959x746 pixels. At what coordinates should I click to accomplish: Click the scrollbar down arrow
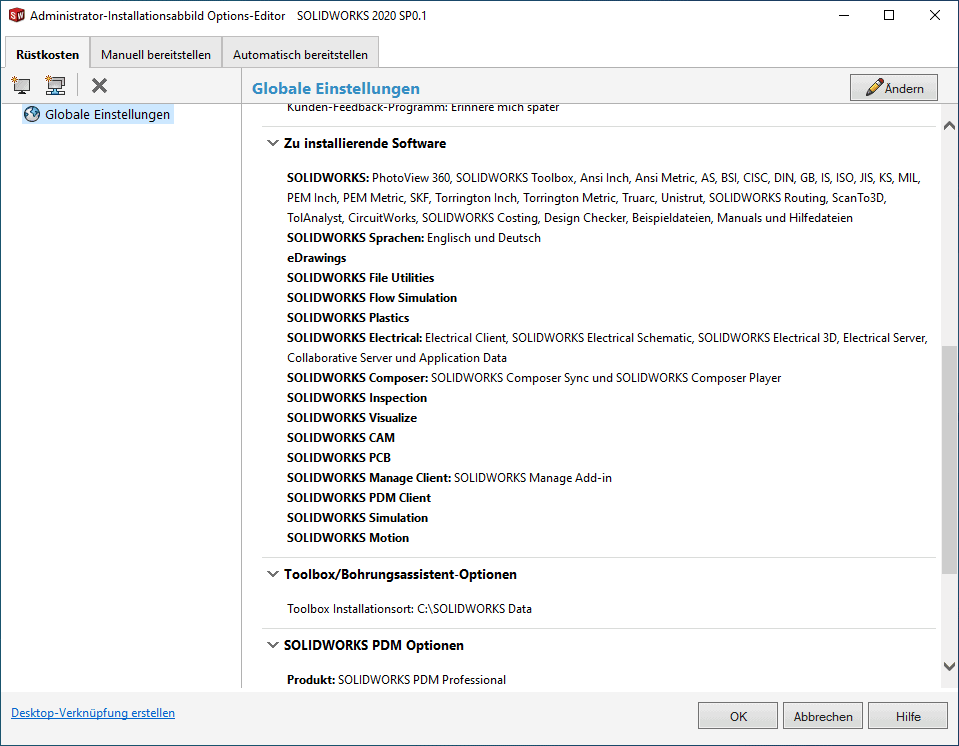949,667
